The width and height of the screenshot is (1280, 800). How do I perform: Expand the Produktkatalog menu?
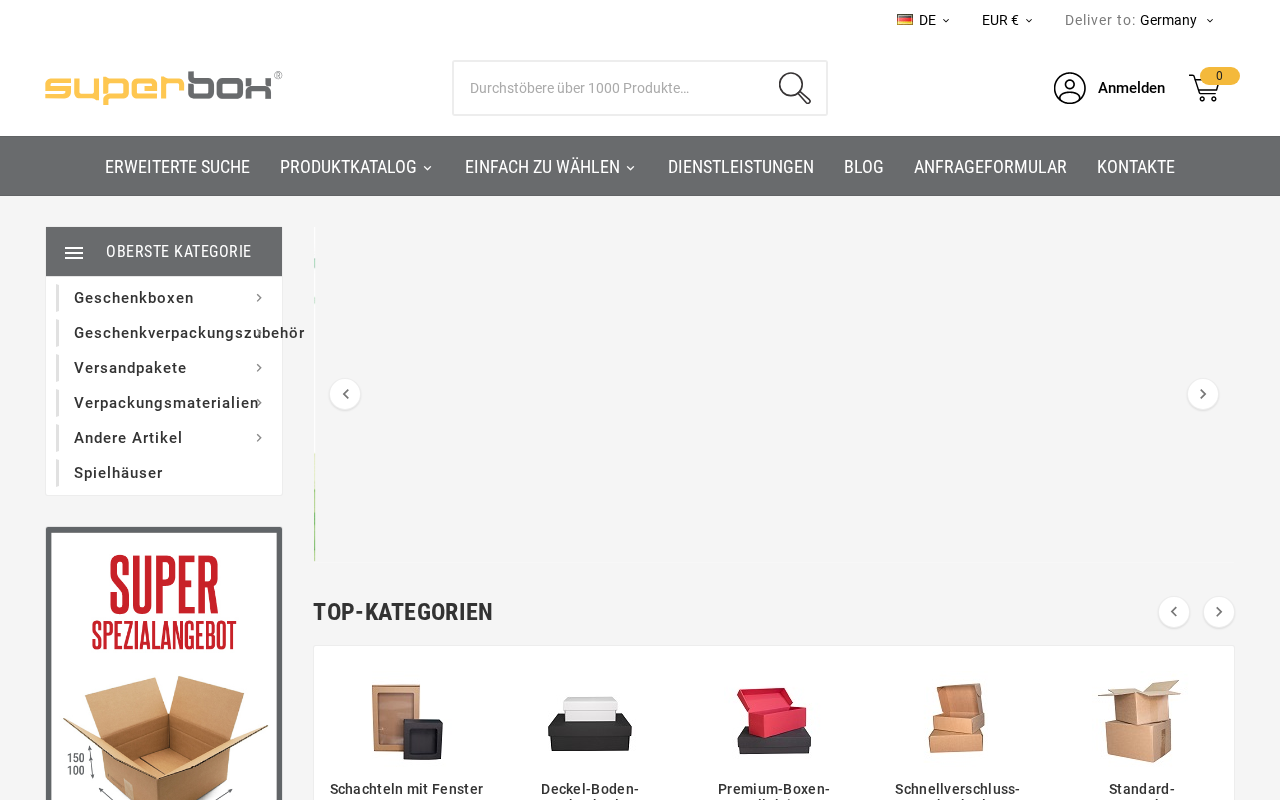click(356, 167)
